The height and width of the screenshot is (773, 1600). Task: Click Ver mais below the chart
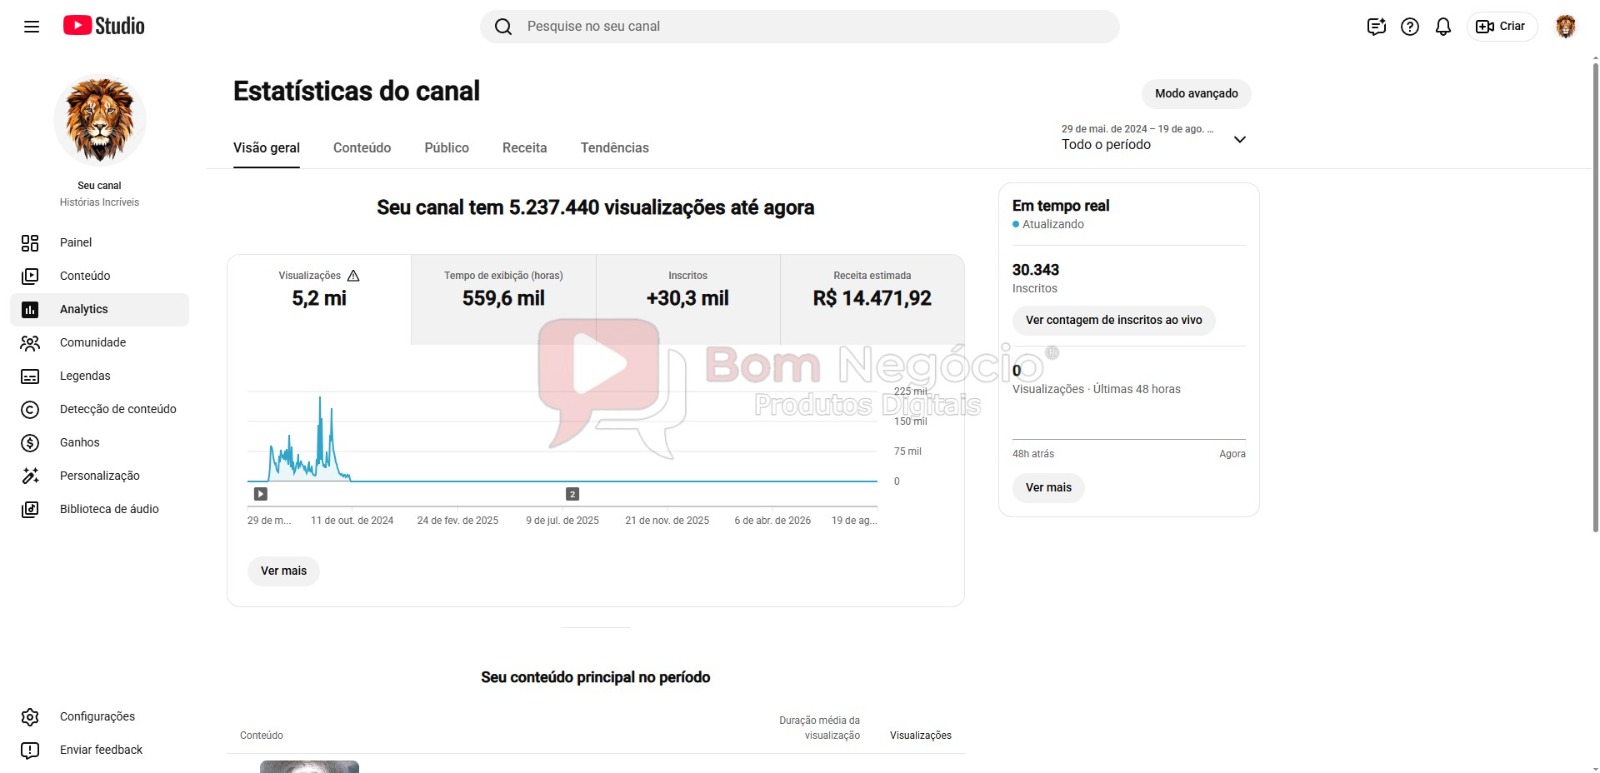(x=284, y=571)
